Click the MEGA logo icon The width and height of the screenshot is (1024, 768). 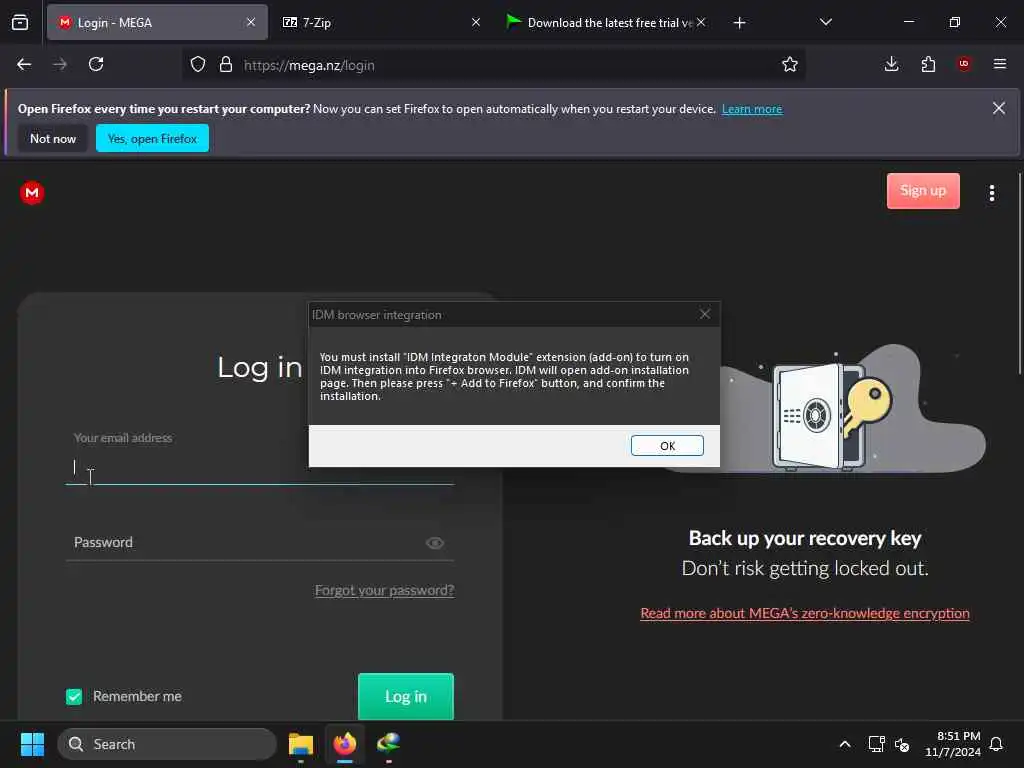click(32, 193)
